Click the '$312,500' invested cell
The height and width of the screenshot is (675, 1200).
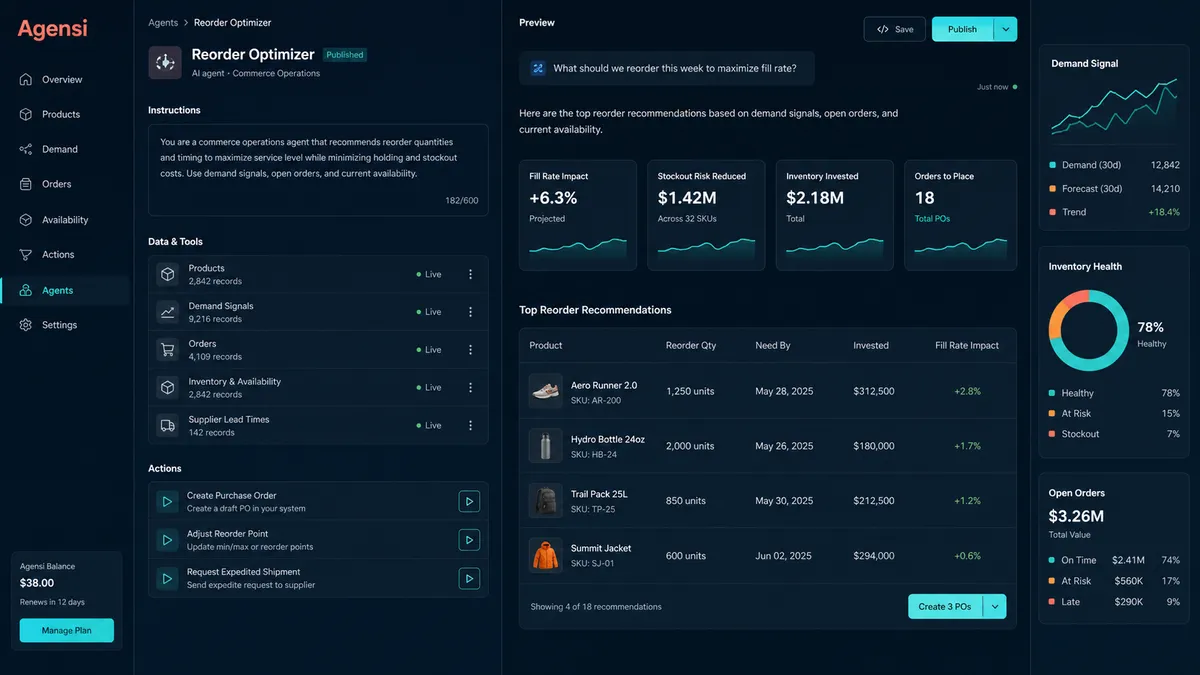[874, 391]
